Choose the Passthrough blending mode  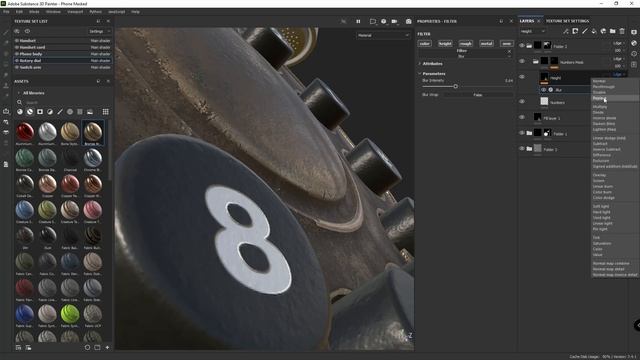(x=615, y=87)
